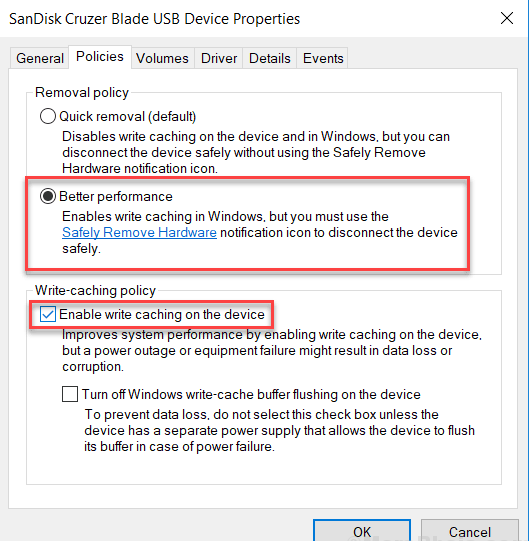Select the Policies tab
The height and width of the screenshot is (541, 529).
tap(100, 57)
